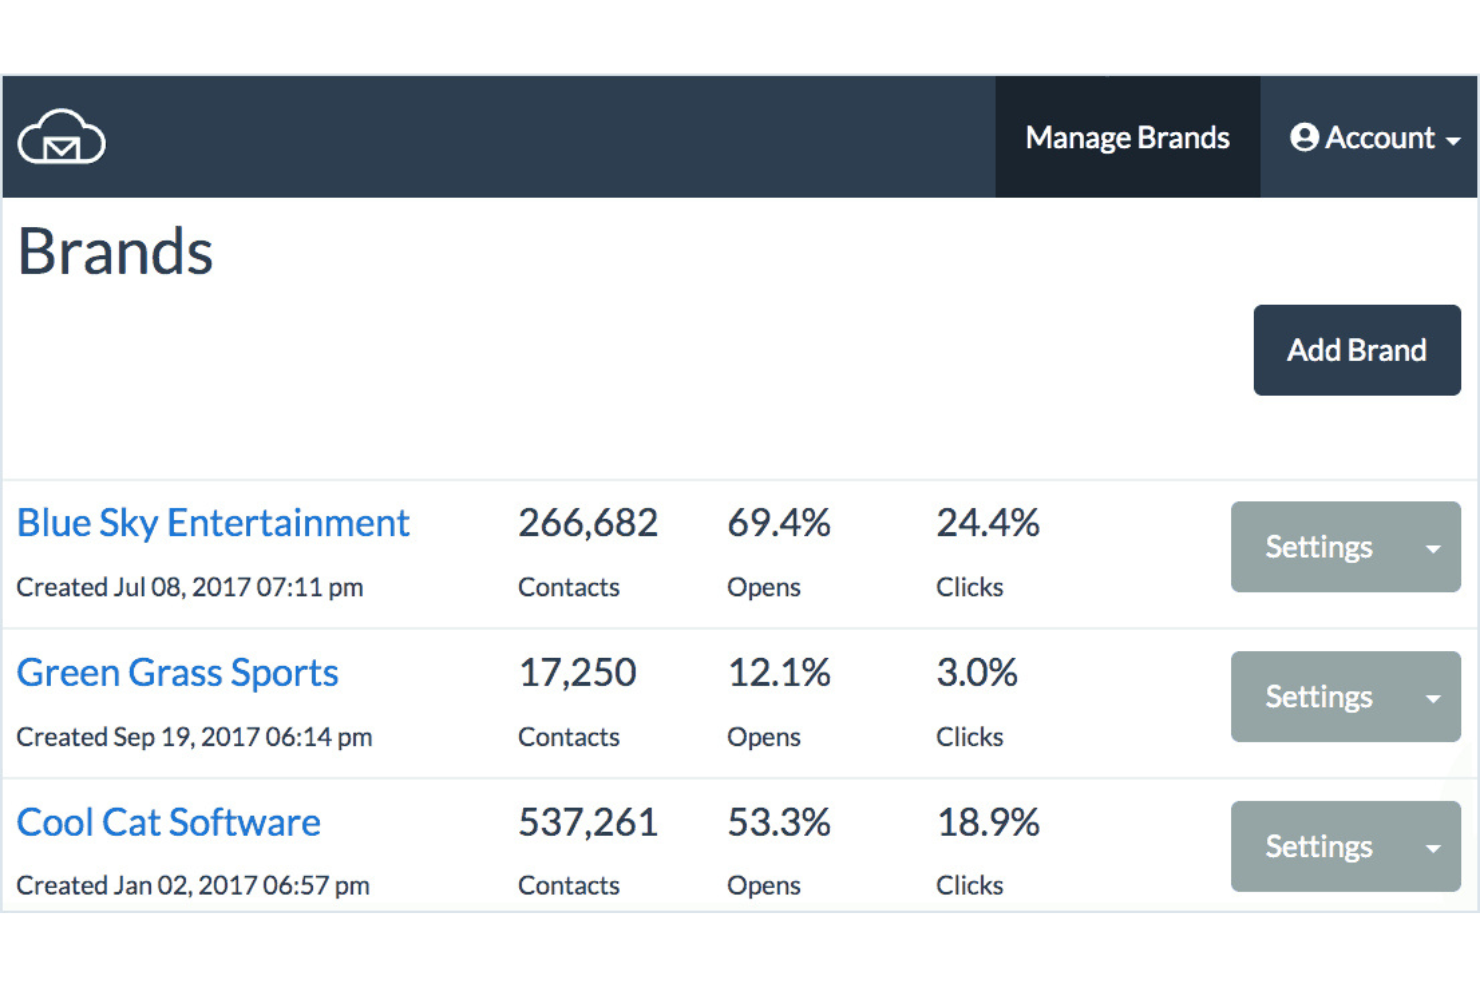Open the Green Grass Sports brand

click(177, 672)
